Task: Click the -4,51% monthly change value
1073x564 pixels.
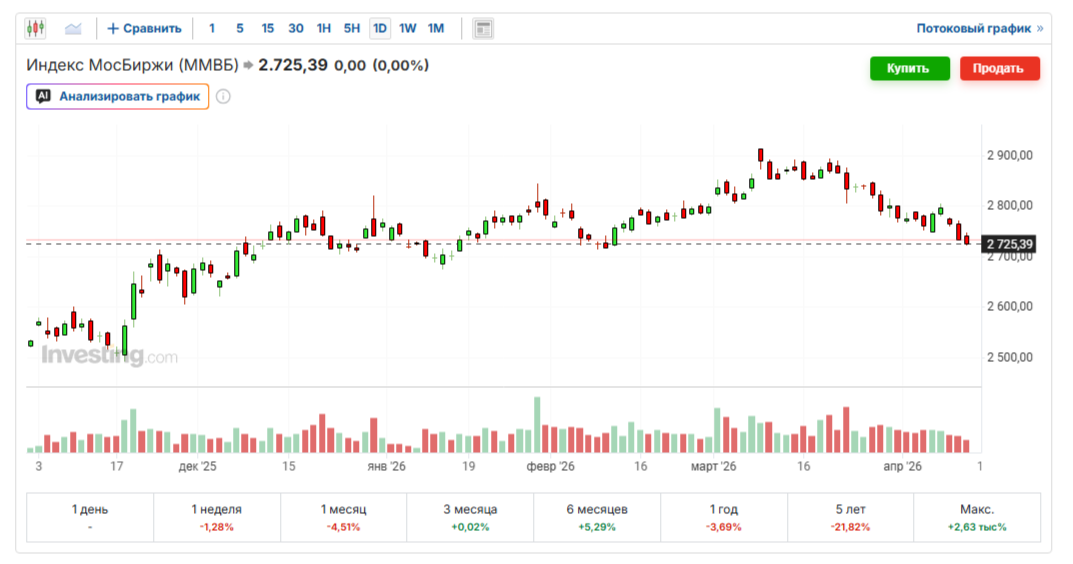Action: click(x=344, y=527)
